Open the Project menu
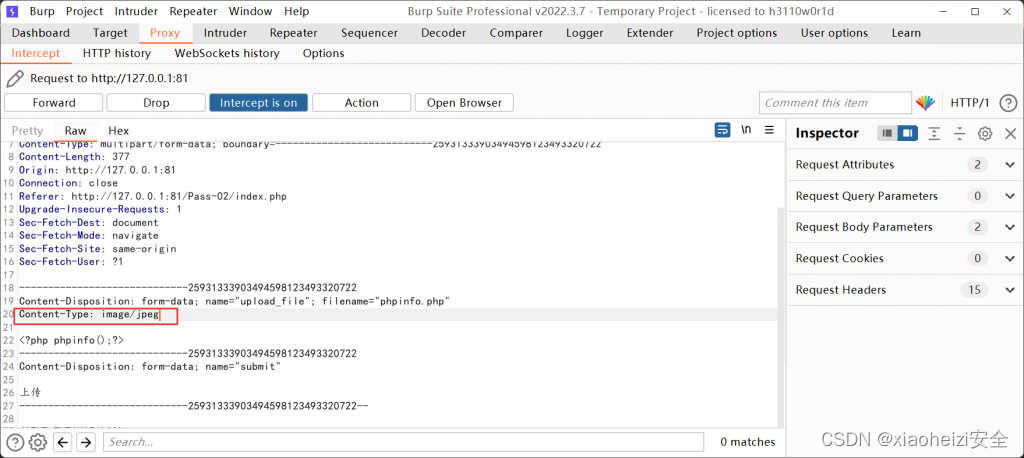The image size is (1024, 458). (x=84, y=11)
